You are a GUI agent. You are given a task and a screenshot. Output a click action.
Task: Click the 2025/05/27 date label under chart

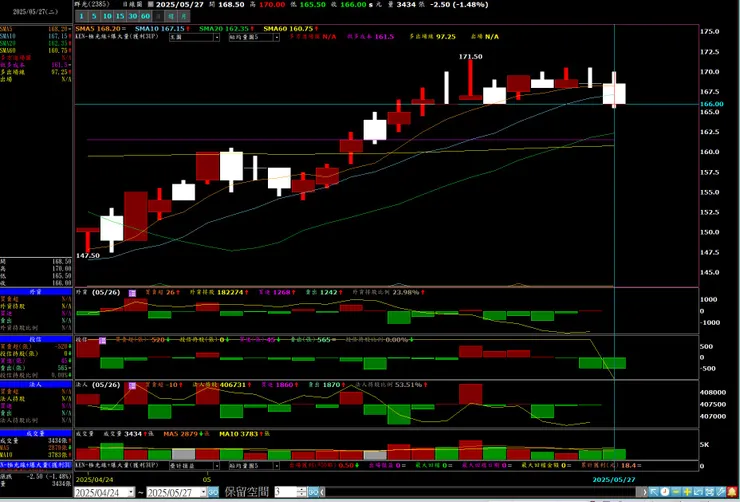tap(614, 479)
